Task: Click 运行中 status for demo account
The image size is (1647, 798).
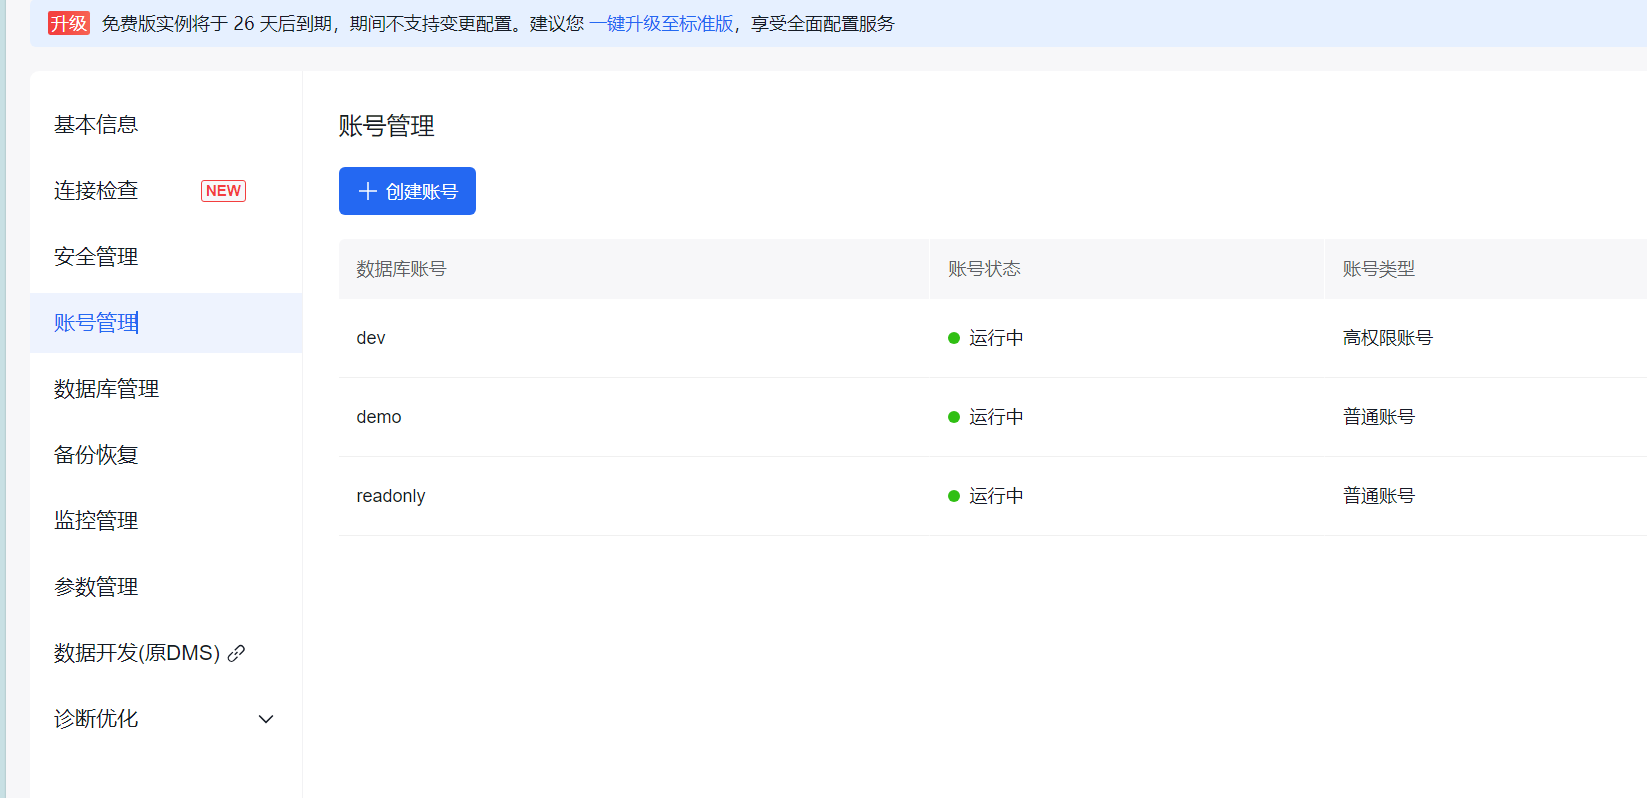Action: point(996,417)
